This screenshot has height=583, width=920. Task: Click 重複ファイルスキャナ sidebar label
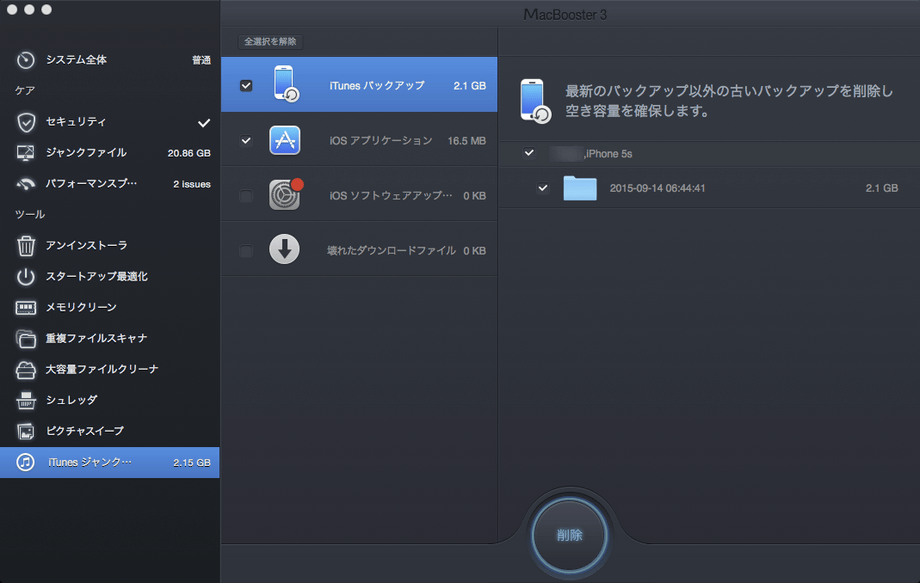96,338
